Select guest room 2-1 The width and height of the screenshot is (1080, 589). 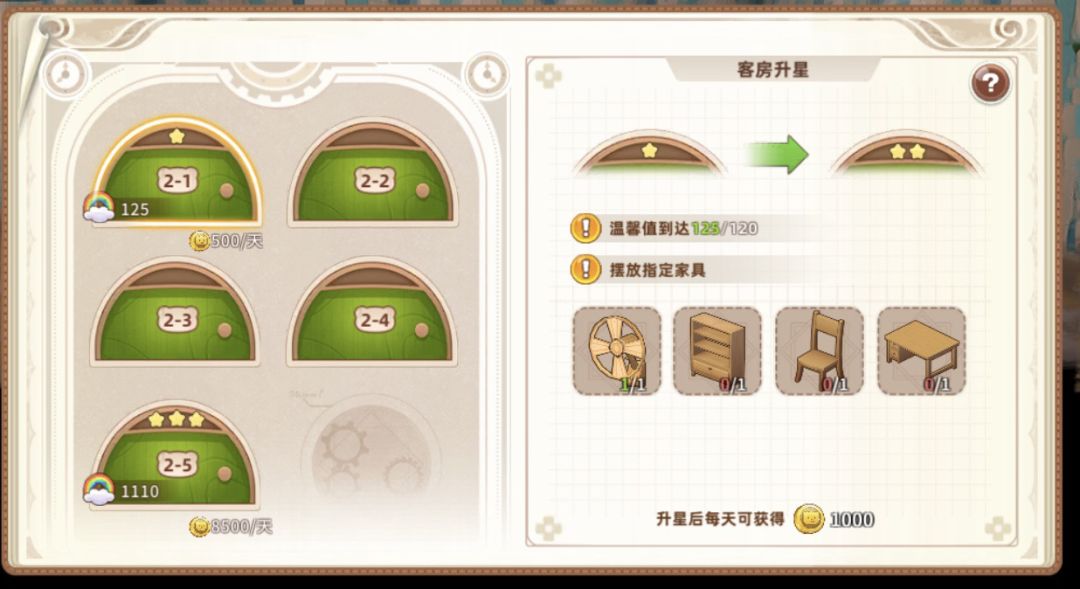click(x=177, y=172)
